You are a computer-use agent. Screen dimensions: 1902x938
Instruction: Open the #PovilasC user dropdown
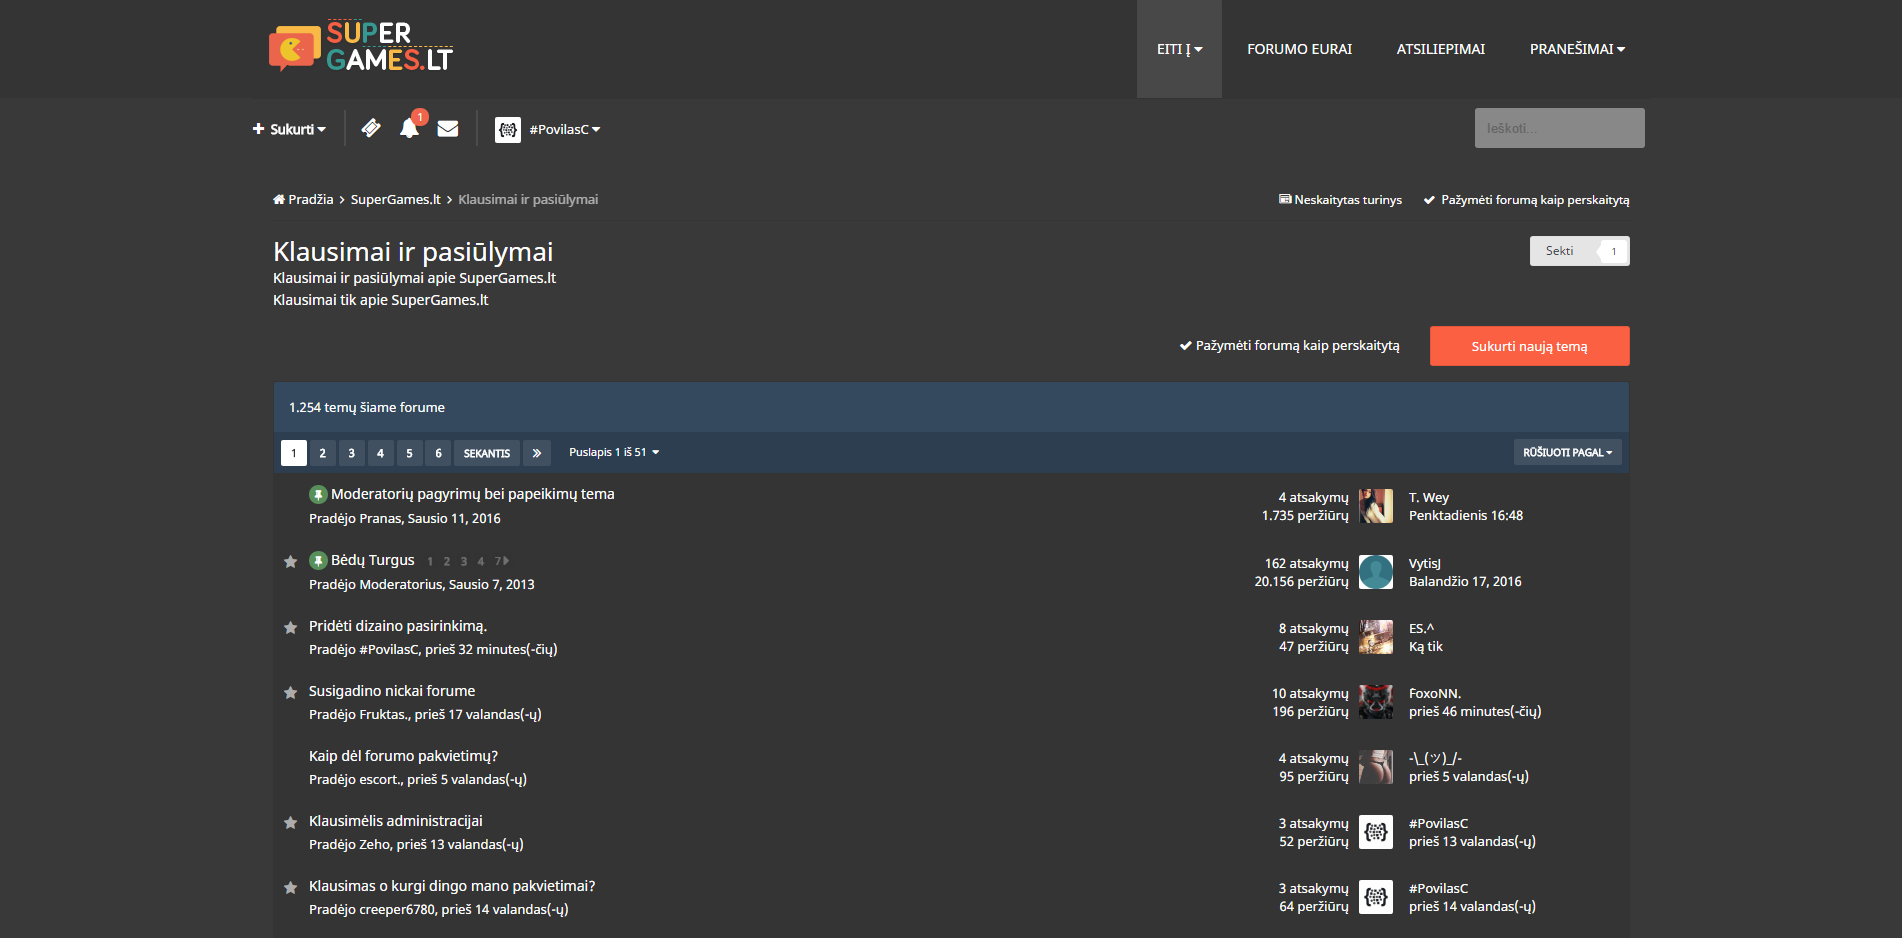click(565, 130)
